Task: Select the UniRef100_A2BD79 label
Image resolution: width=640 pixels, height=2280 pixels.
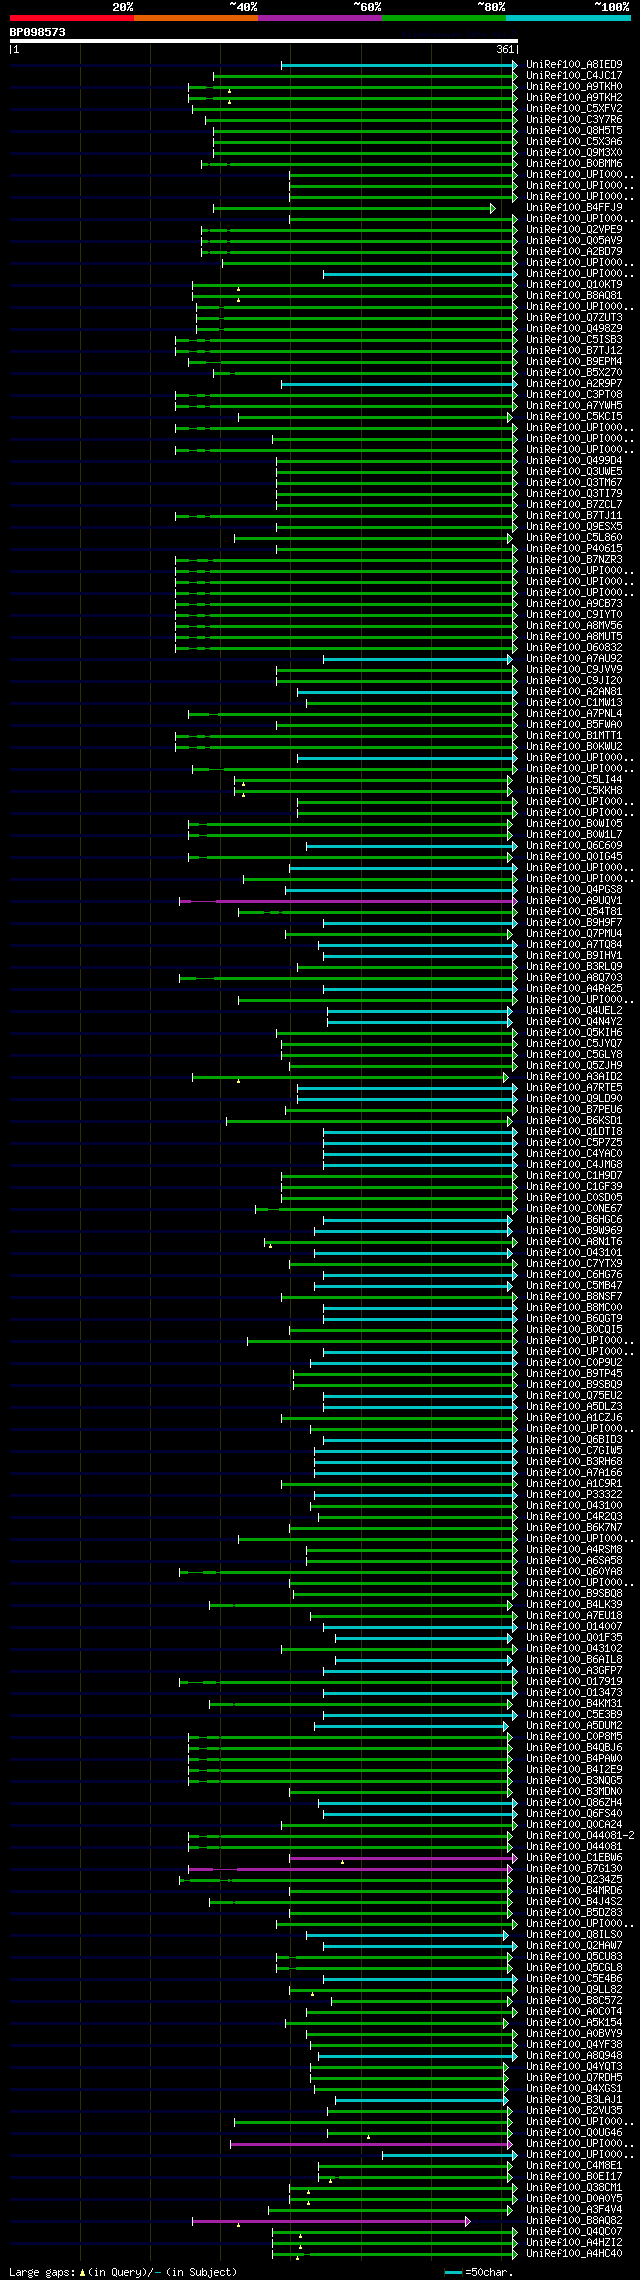Action: pyautogui.click(x=574, y=252)
